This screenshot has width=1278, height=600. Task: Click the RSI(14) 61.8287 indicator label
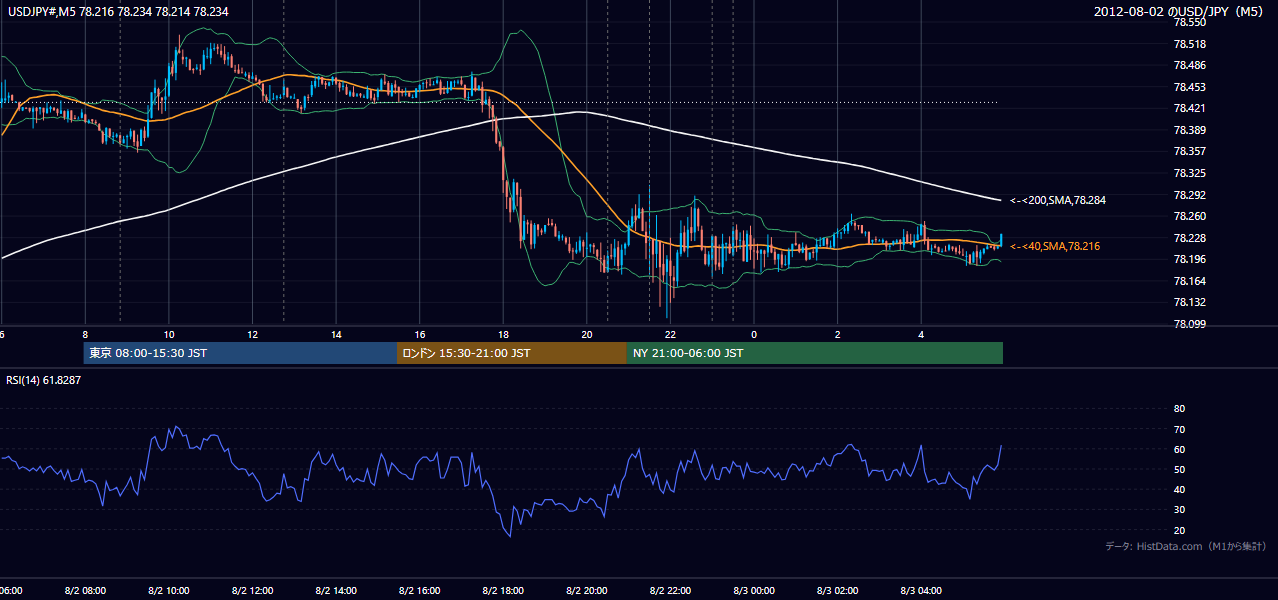point(43,380)
